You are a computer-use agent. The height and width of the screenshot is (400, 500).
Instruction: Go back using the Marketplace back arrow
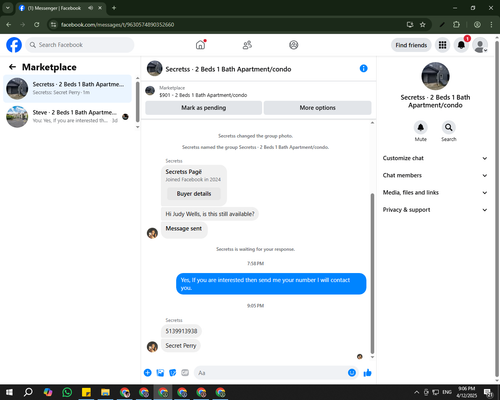point(13,67)
